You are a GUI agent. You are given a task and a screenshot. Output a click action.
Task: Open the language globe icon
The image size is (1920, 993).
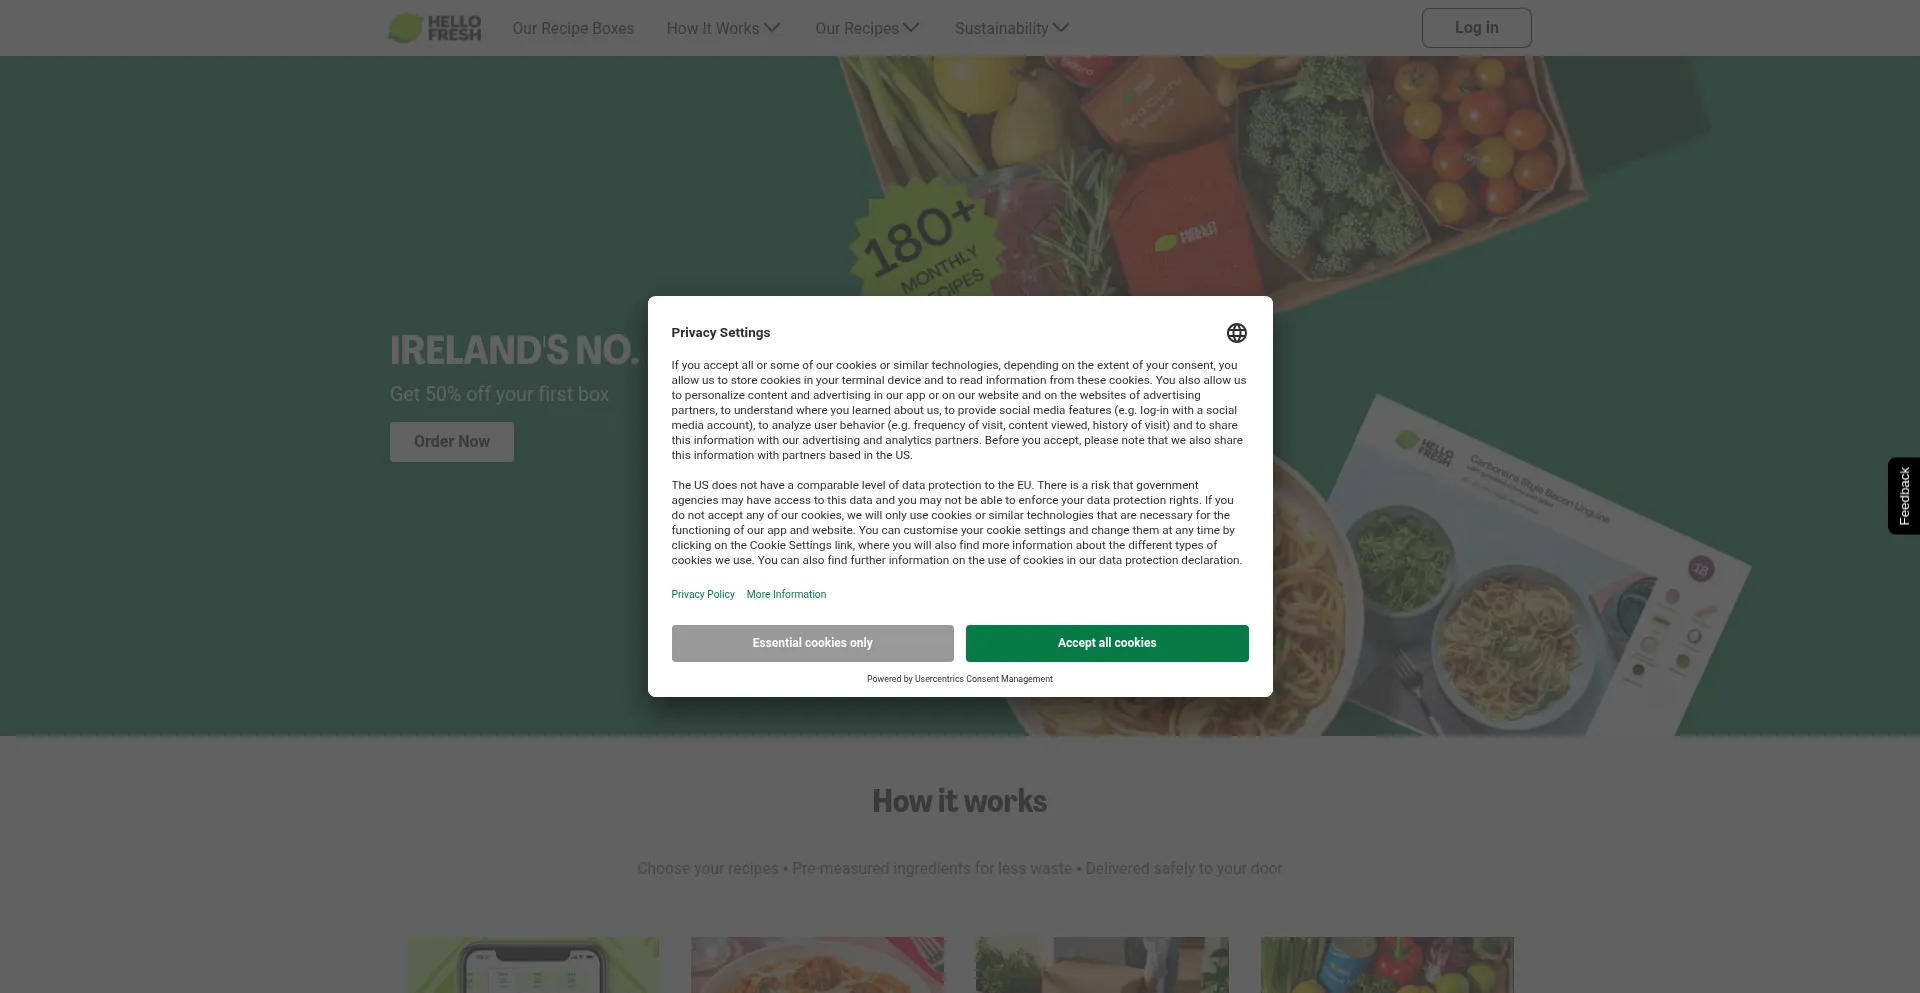click(1236, 333)
